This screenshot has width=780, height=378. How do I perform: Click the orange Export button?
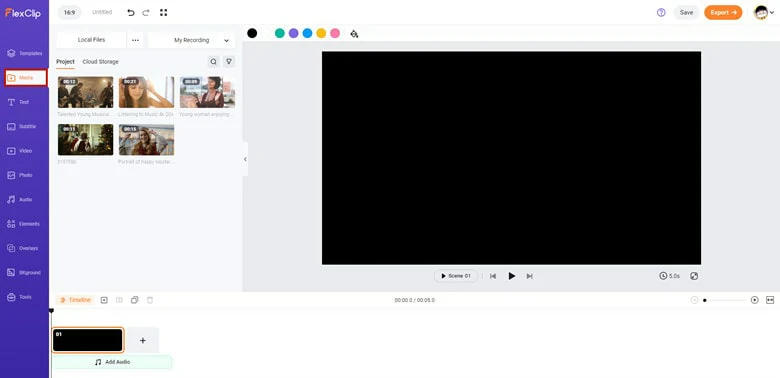[723, 12]
